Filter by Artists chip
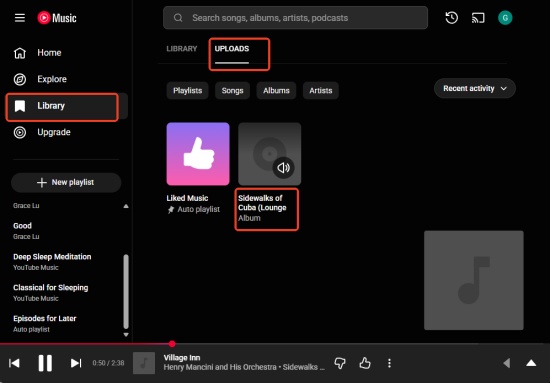 pos(321,90)
